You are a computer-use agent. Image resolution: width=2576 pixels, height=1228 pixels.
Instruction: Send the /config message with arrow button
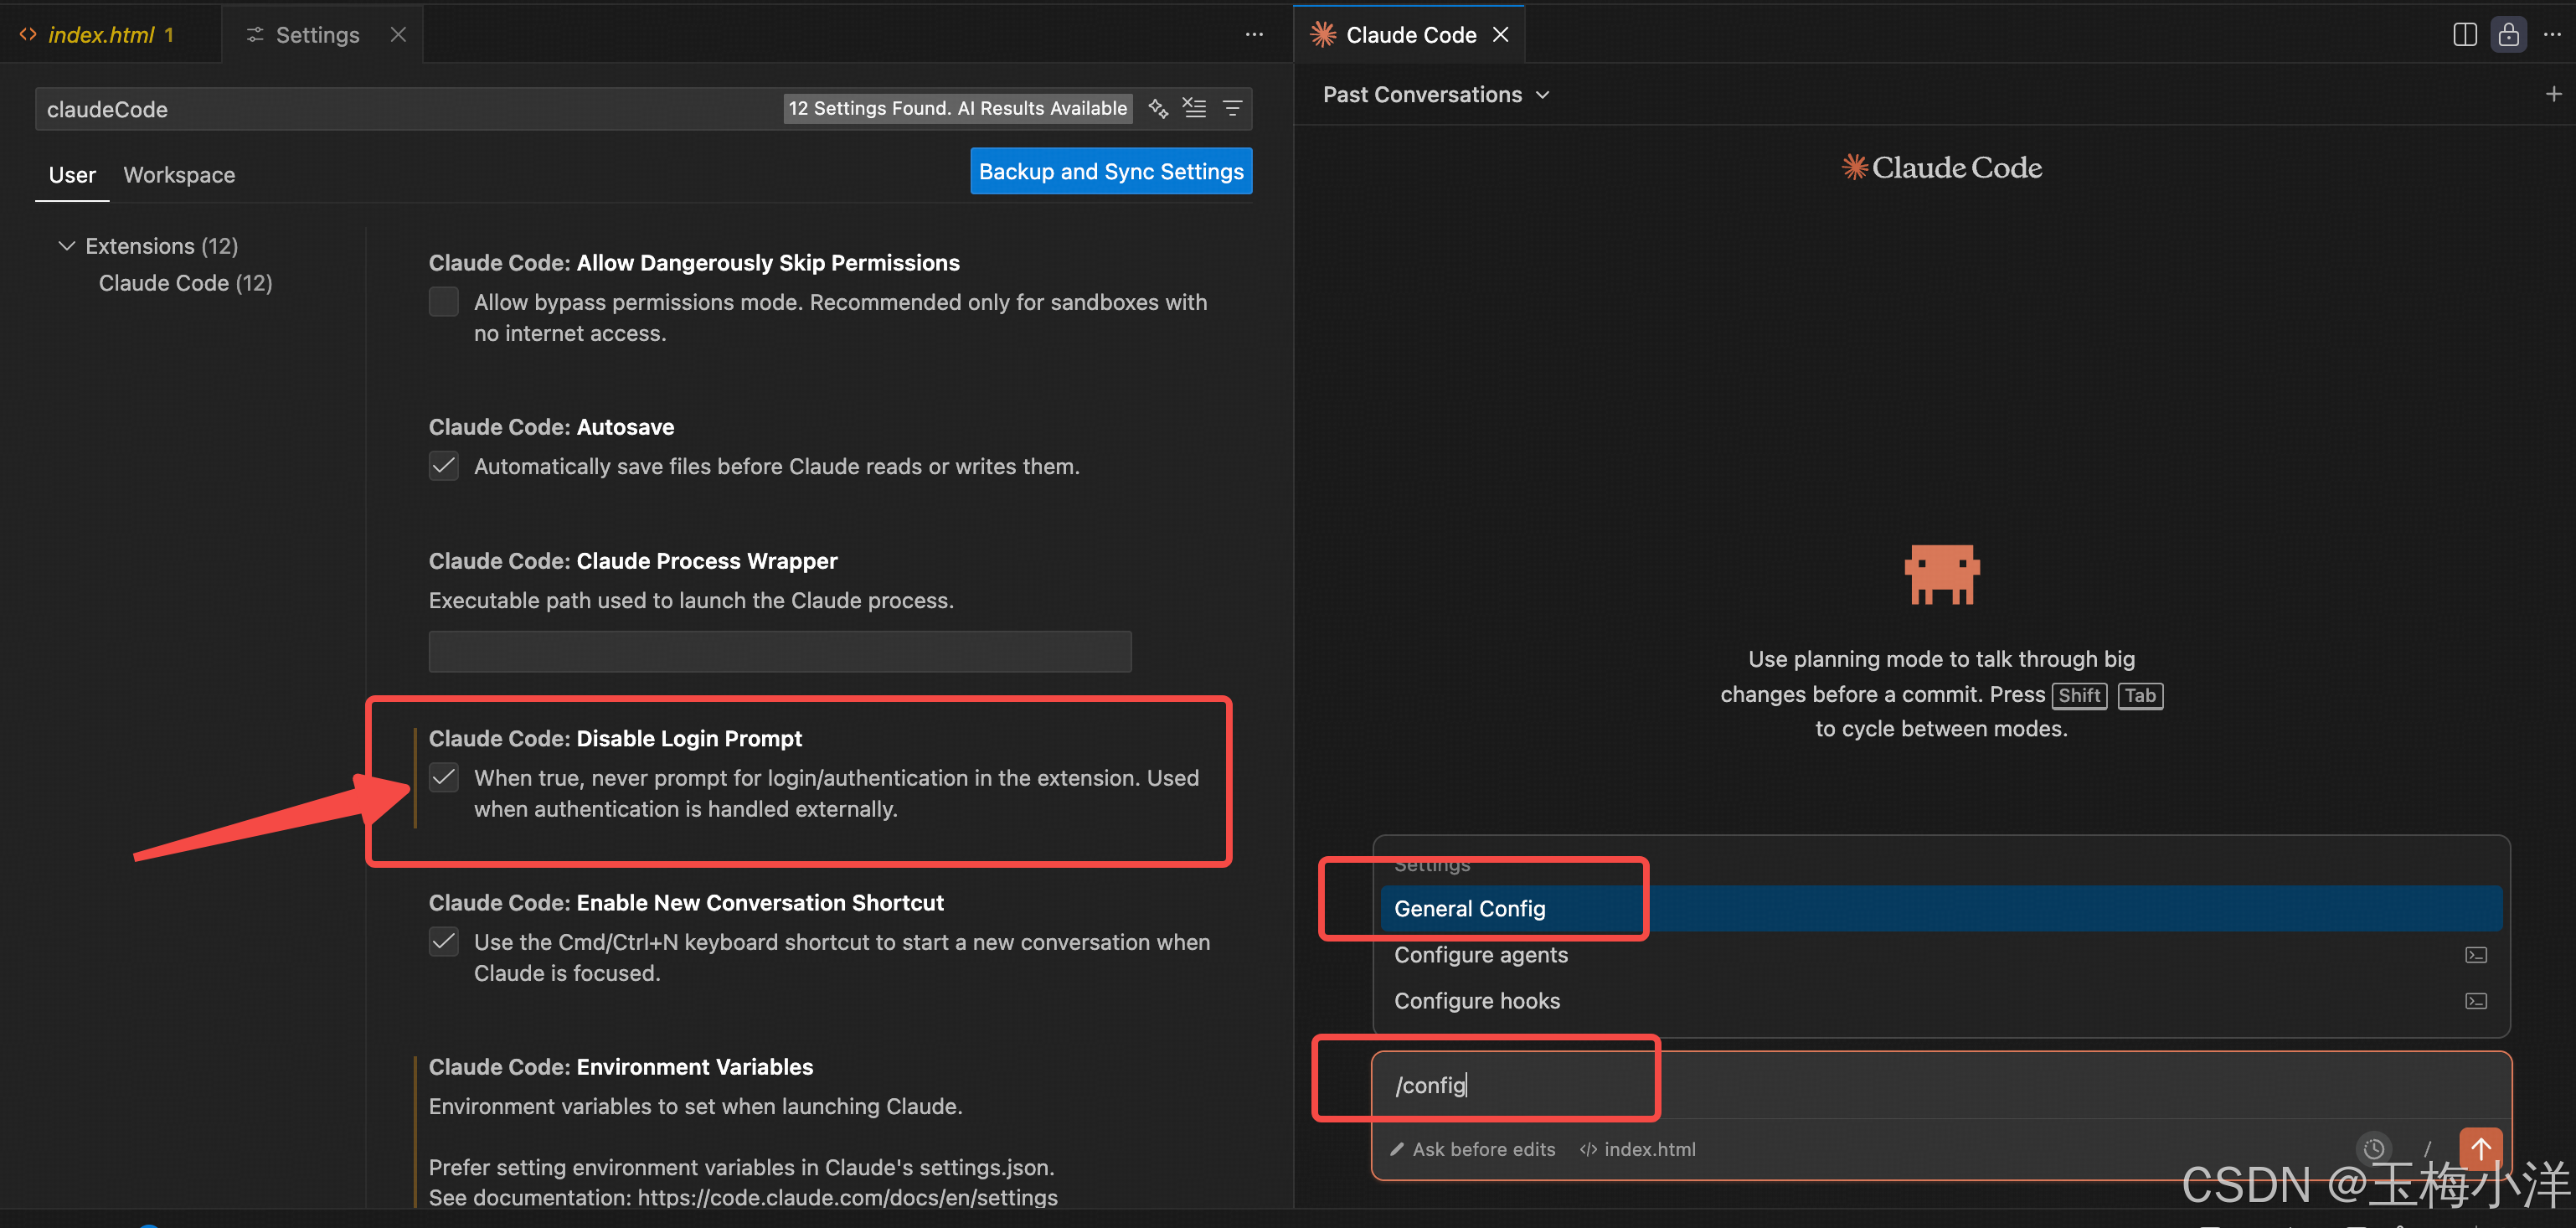coord(2481,1149)
